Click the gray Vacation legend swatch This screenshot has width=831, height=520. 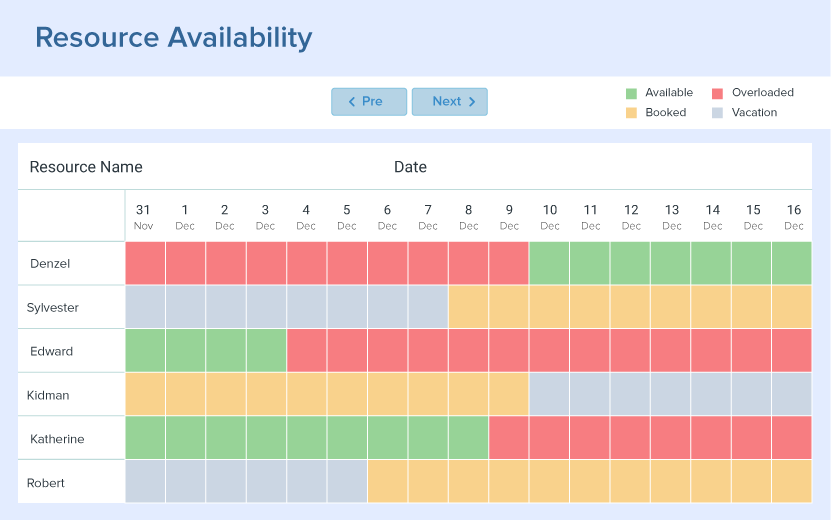point(717,113)
